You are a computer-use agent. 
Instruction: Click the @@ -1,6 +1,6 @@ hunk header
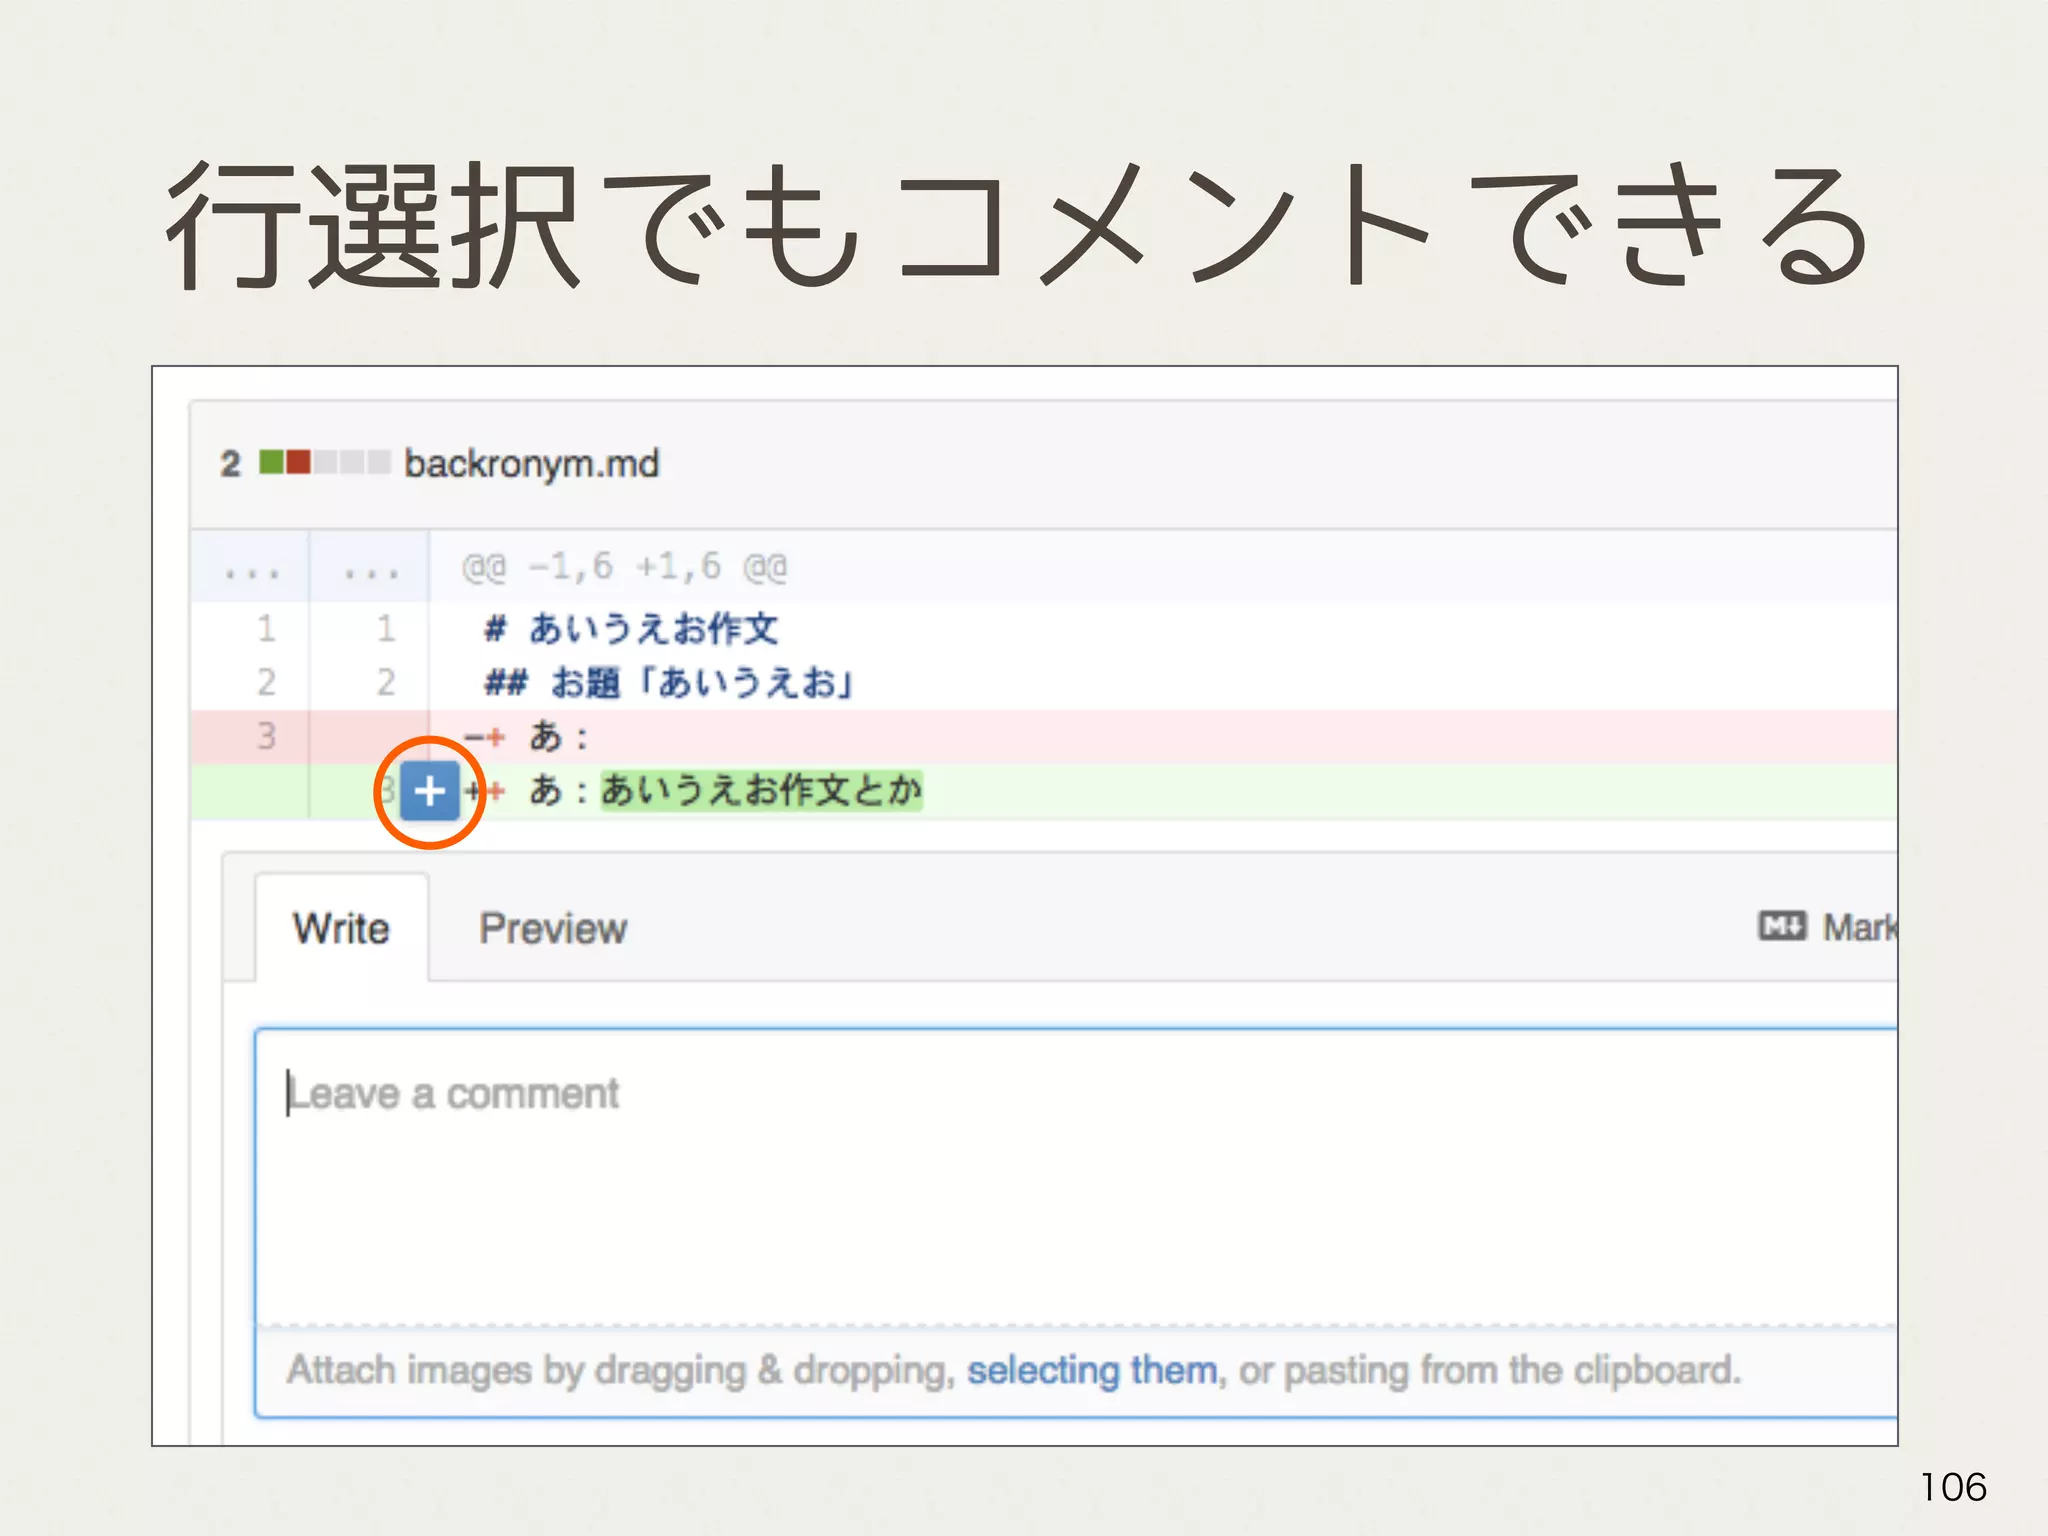point(624,567)
